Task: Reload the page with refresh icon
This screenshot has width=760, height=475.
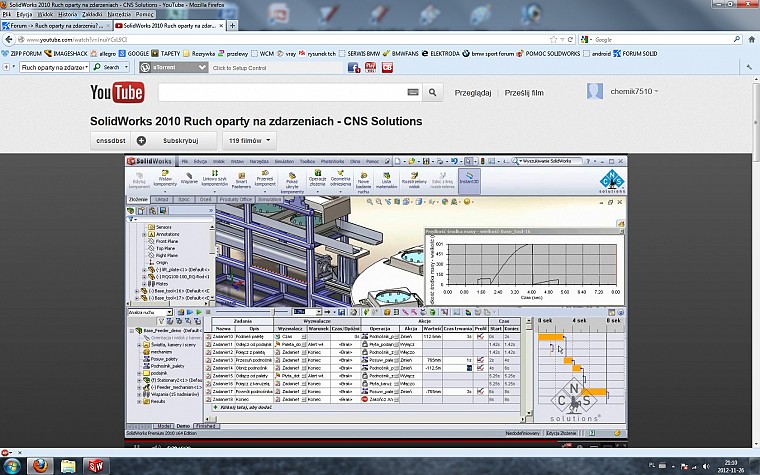Action: pyautogui.click(x=570, y=39)
